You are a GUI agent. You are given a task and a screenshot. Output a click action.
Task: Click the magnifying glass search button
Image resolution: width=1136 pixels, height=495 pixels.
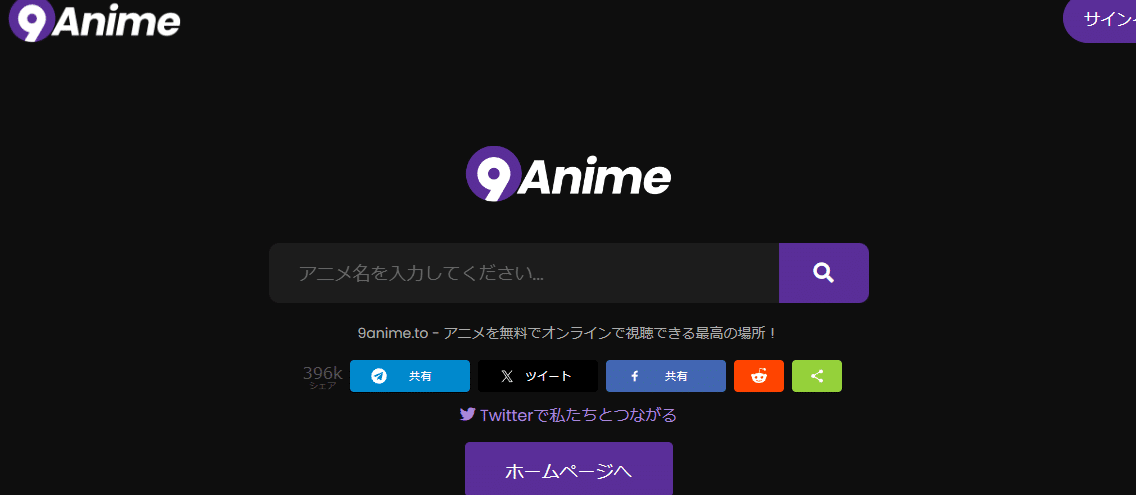pos(824,273)
